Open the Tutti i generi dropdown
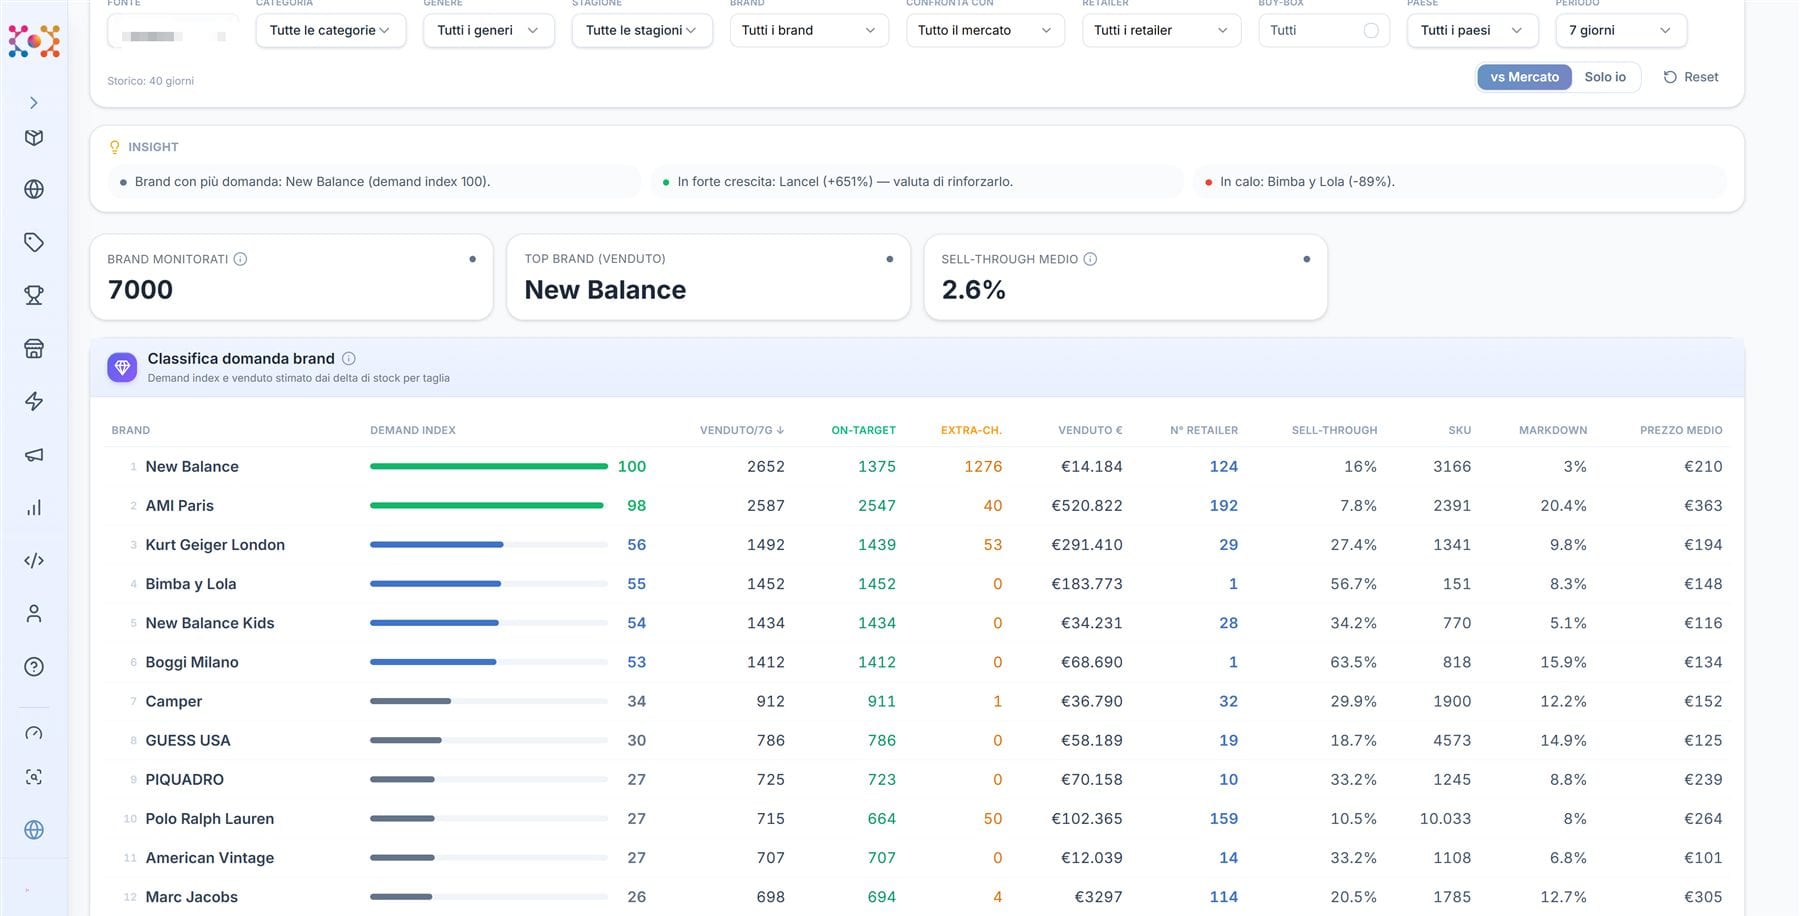Image resolution: width=1800 pixels, height=916 pixels. pyautogui.click(x=489, y=30)
